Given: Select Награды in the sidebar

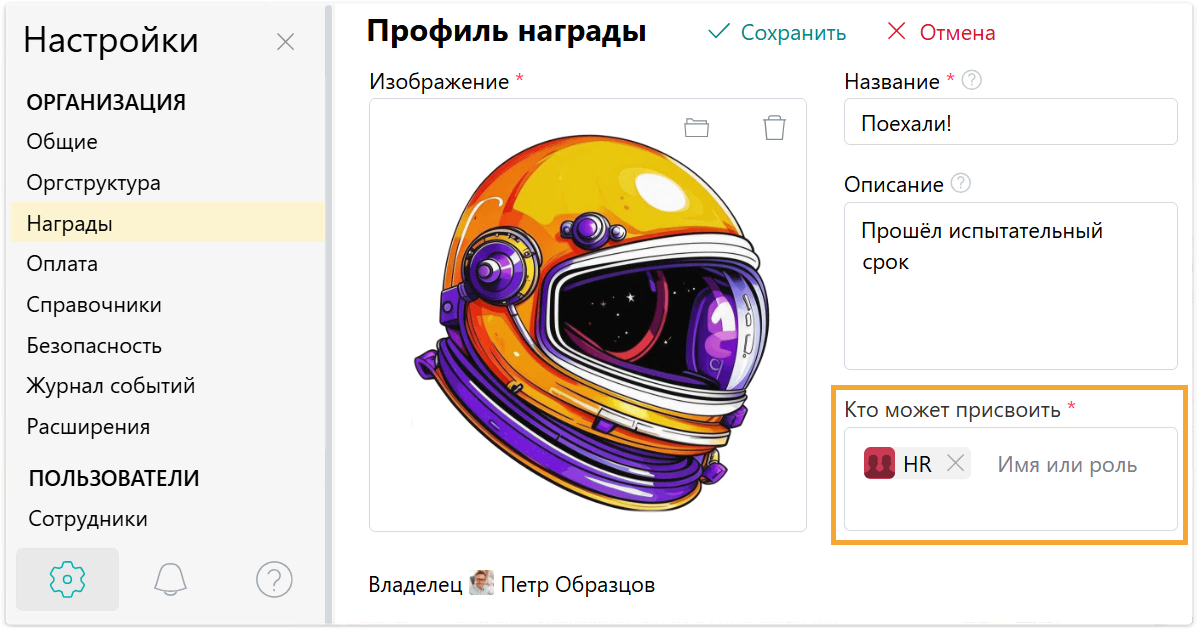Looking at the screenshot, I should click(x=70, y=224).
